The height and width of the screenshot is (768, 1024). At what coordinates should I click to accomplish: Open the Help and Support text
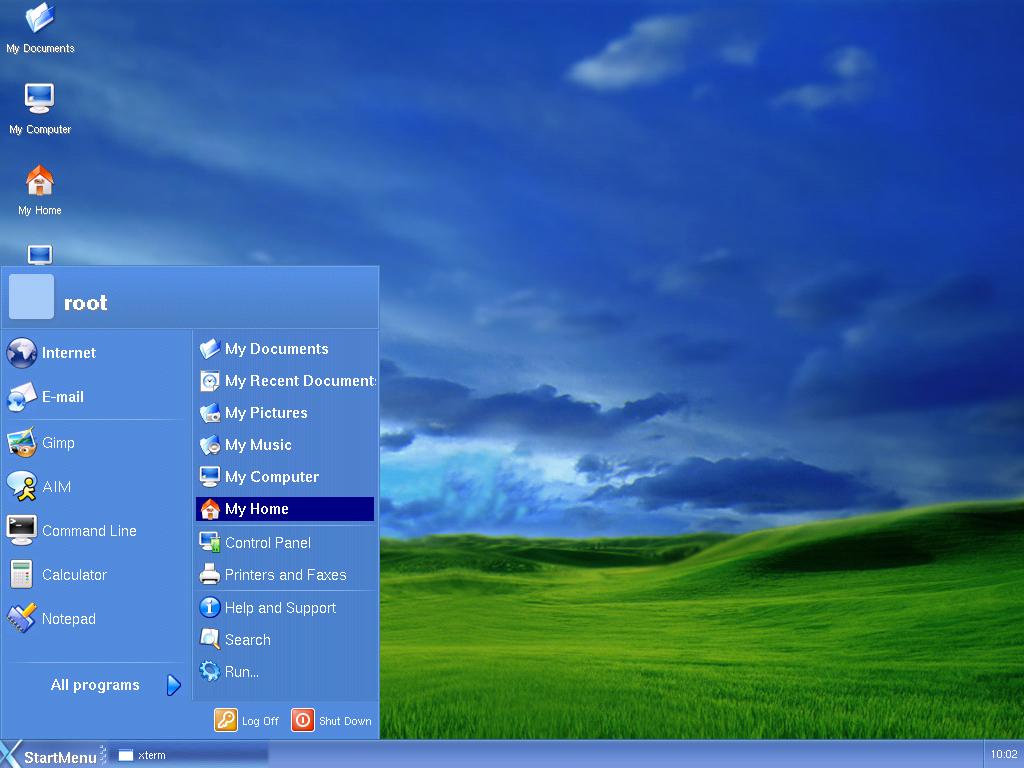coord(280,608)
